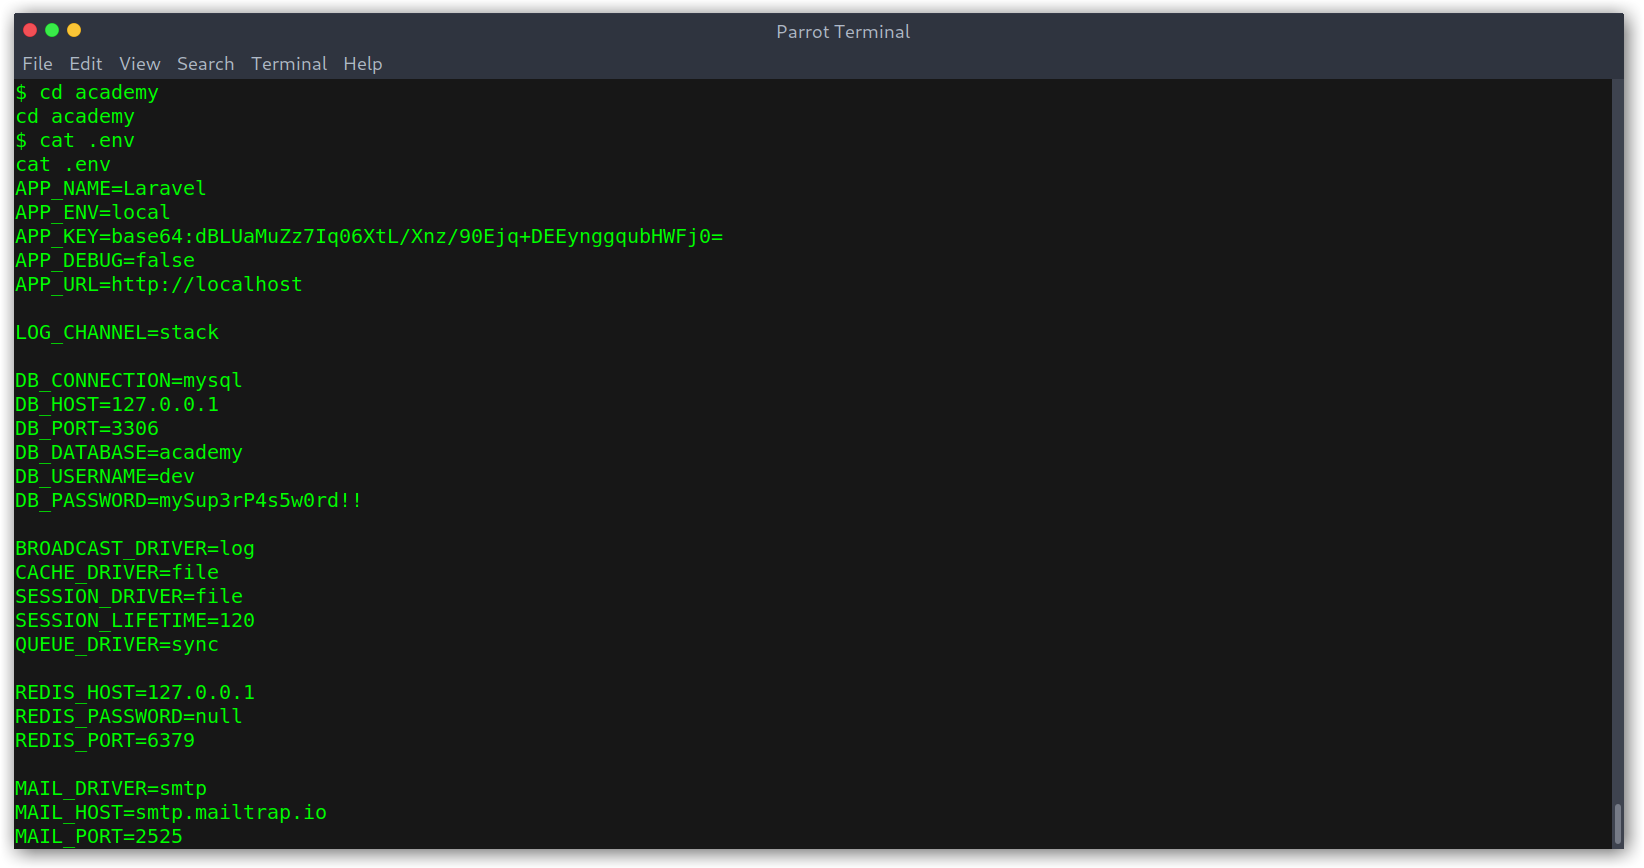The image size is (1644, 868).
Task: Open the File menu
Action: (37, 64)
